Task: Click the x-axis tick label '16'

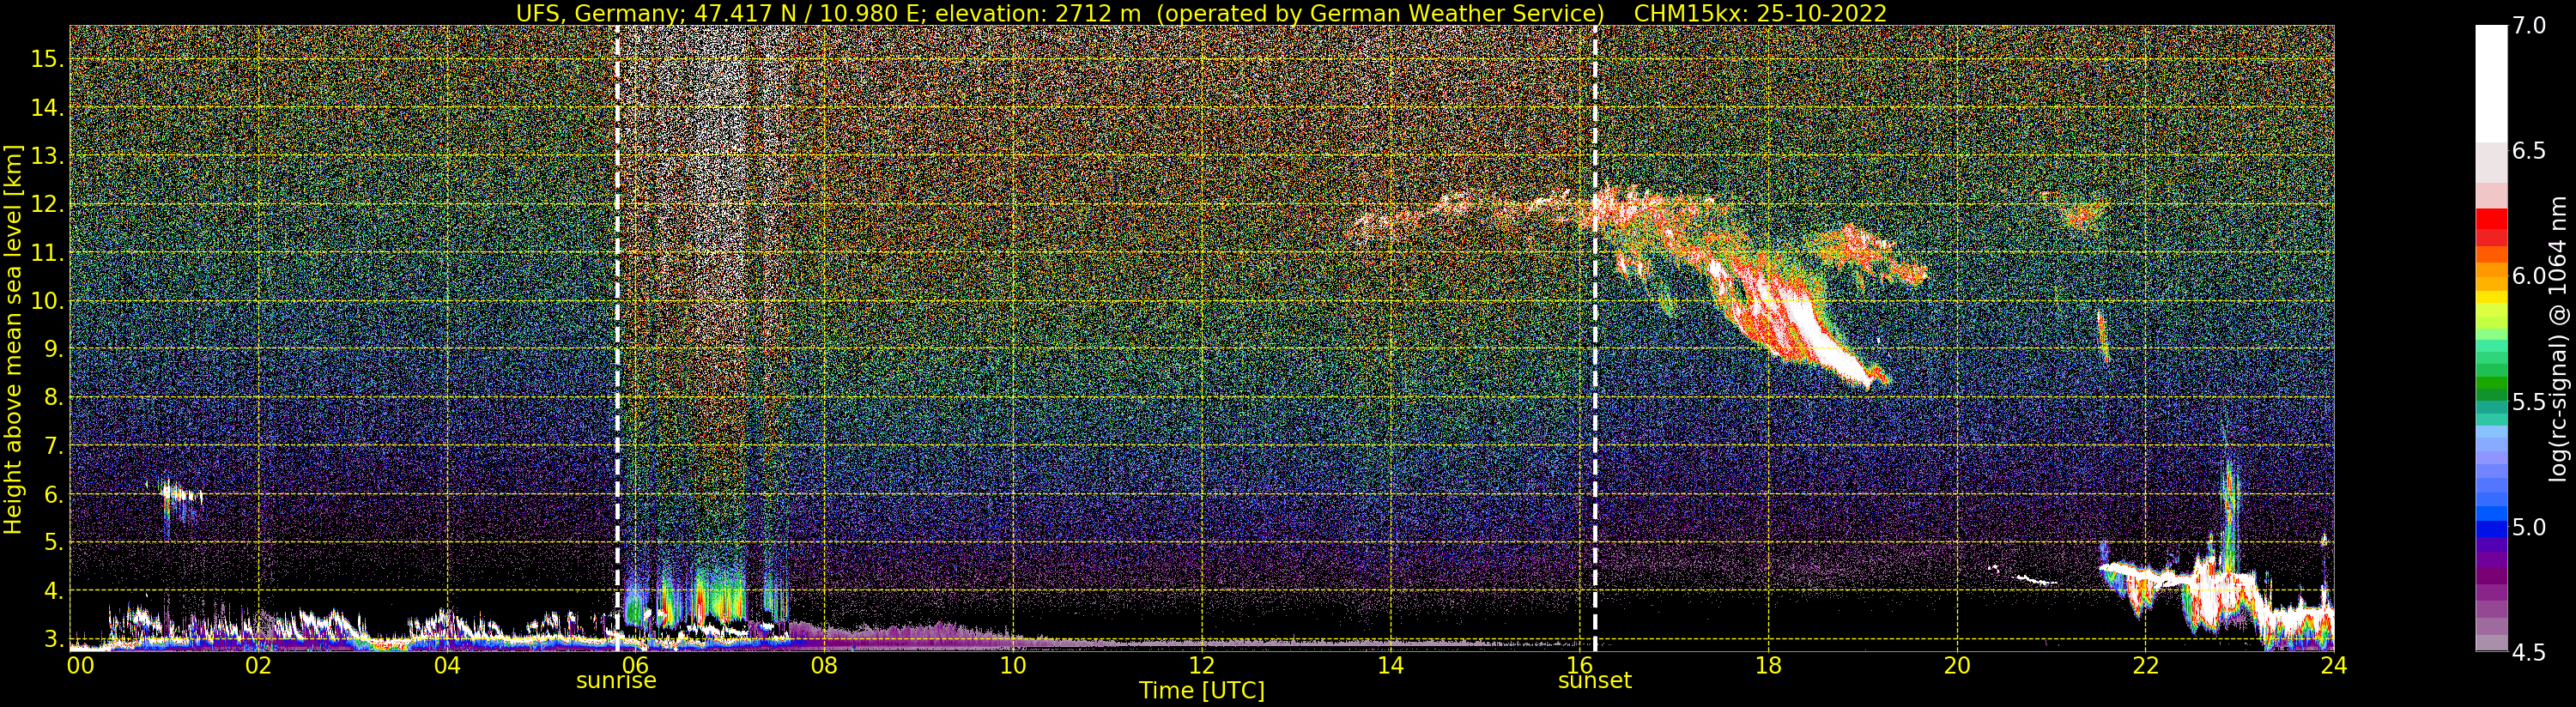Action: coord(1579,665)
